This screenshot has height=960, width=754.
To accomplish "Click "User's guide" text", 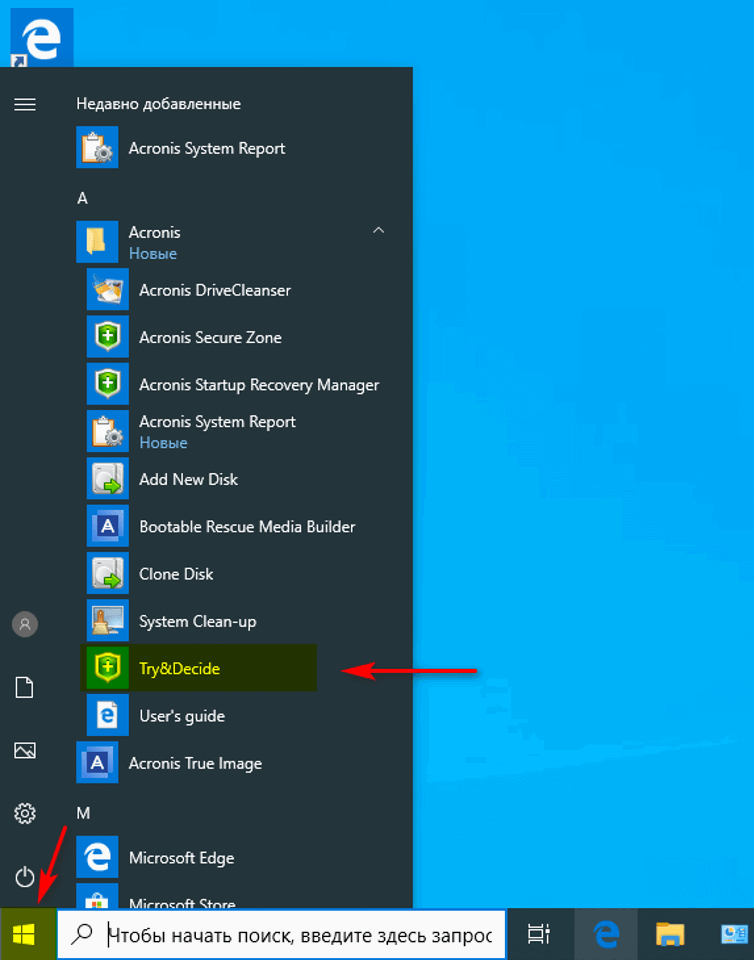I will click(x=182, y=716).
